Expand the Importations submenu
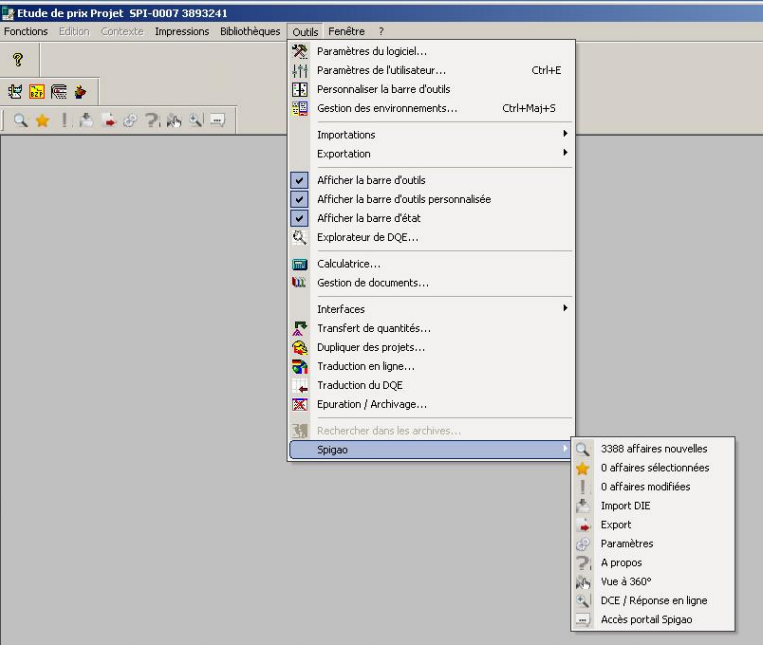 tap(430, 134)
